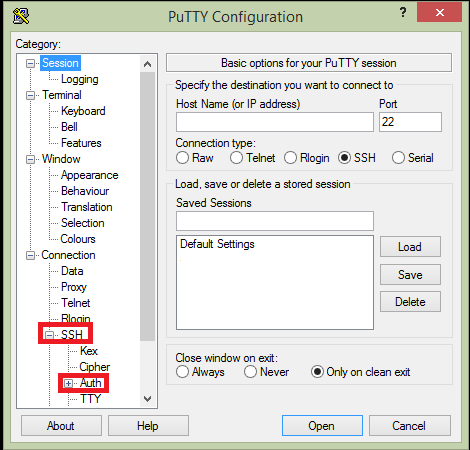Open the Proxy settings category
Image resolution: width=470 pixels, height=450 pixels.
coord(74,287)
